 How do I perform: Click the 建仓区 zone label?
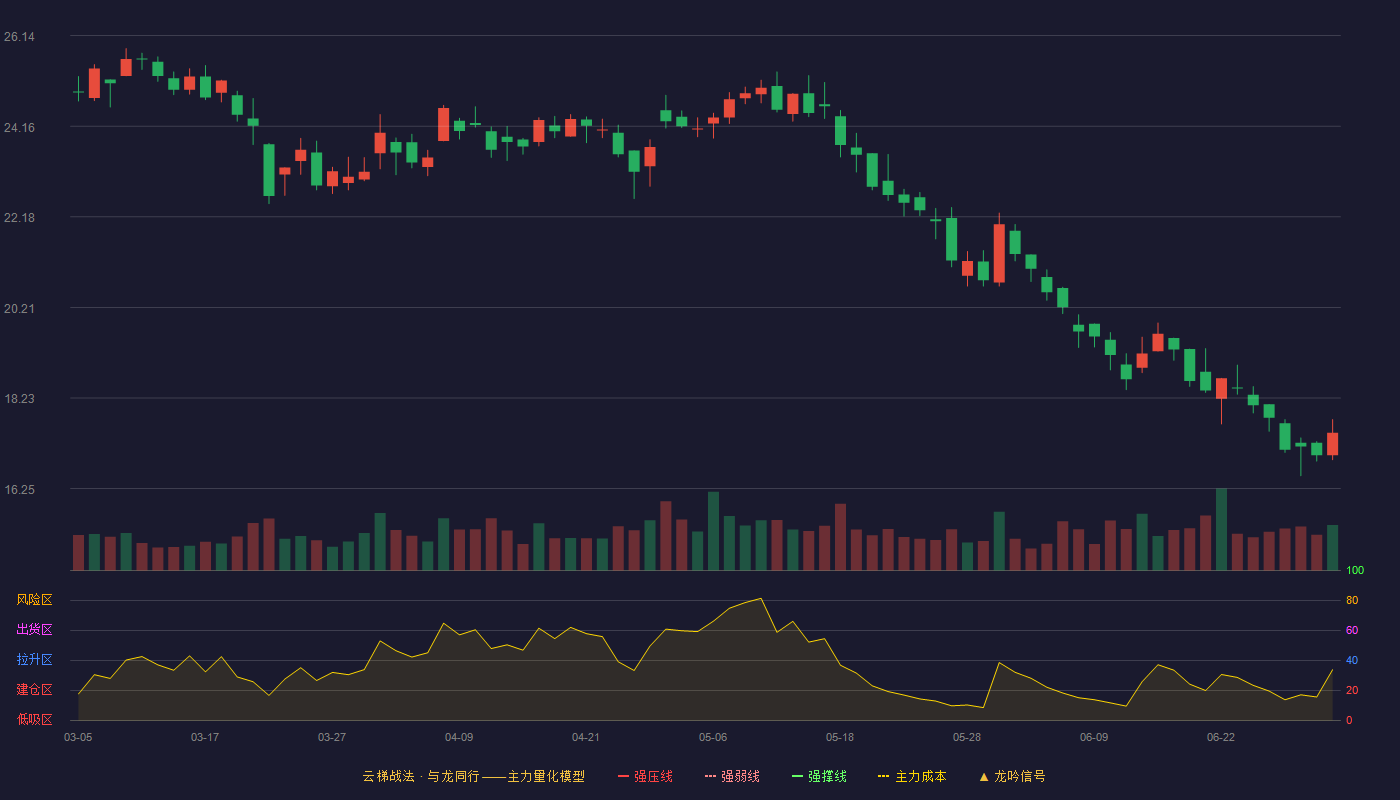[x=34, y=690]
